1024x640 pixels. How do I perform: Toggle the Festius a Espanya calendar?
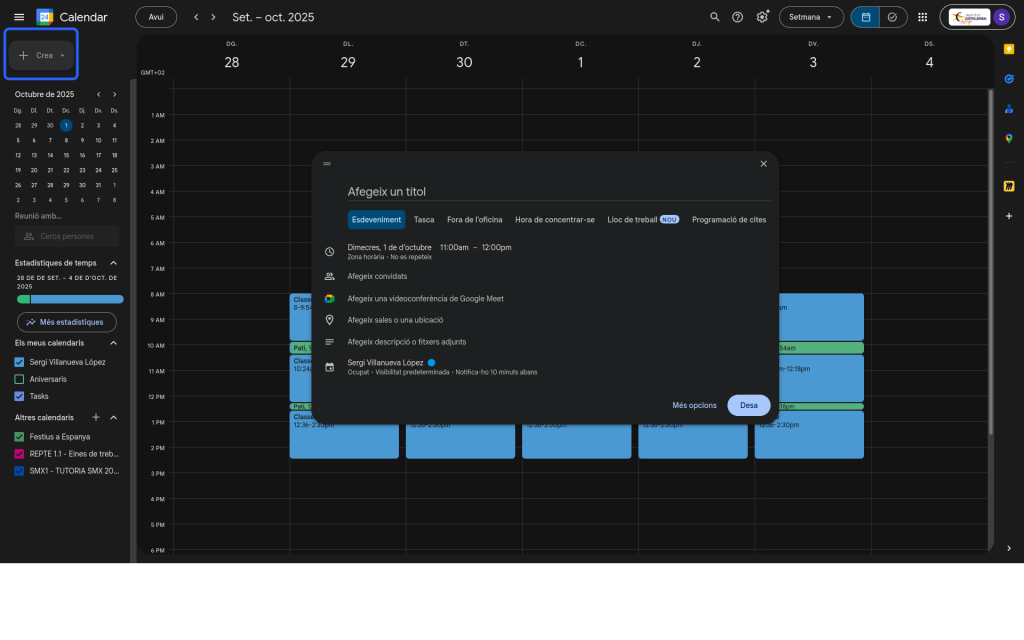(19, 437)
